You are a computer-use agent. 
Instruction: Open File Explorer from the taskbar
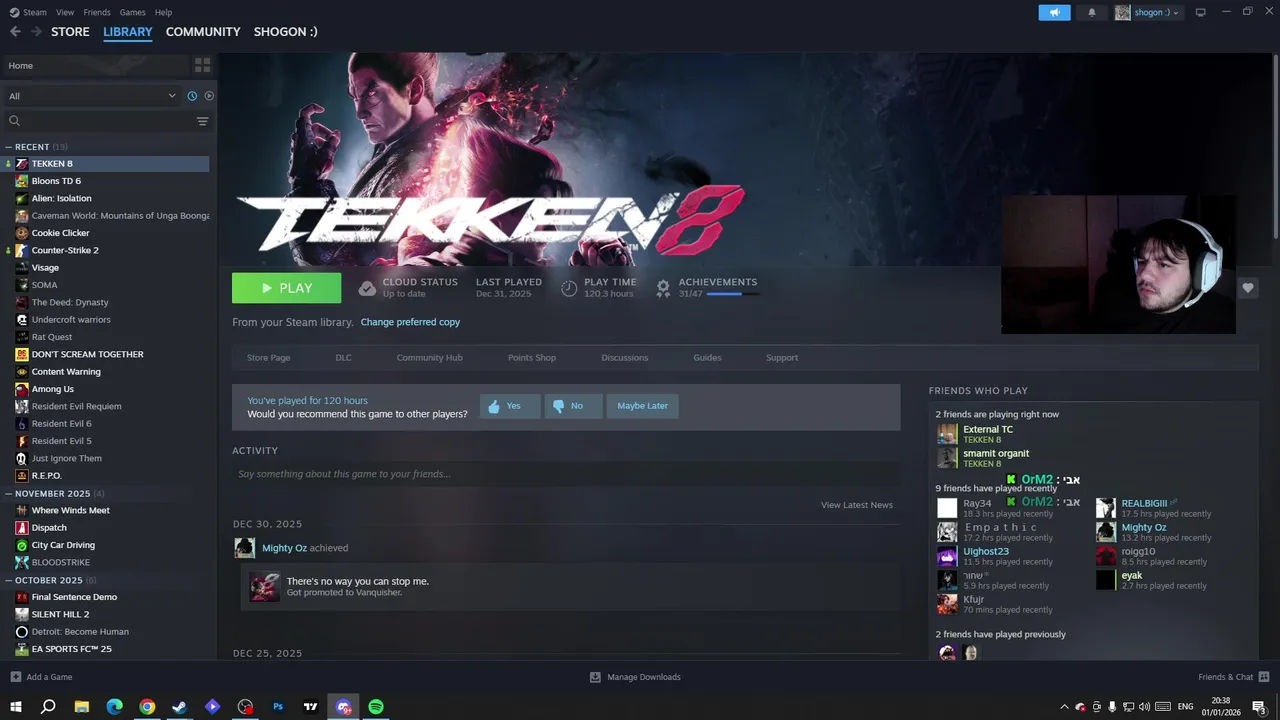point(82,707)
